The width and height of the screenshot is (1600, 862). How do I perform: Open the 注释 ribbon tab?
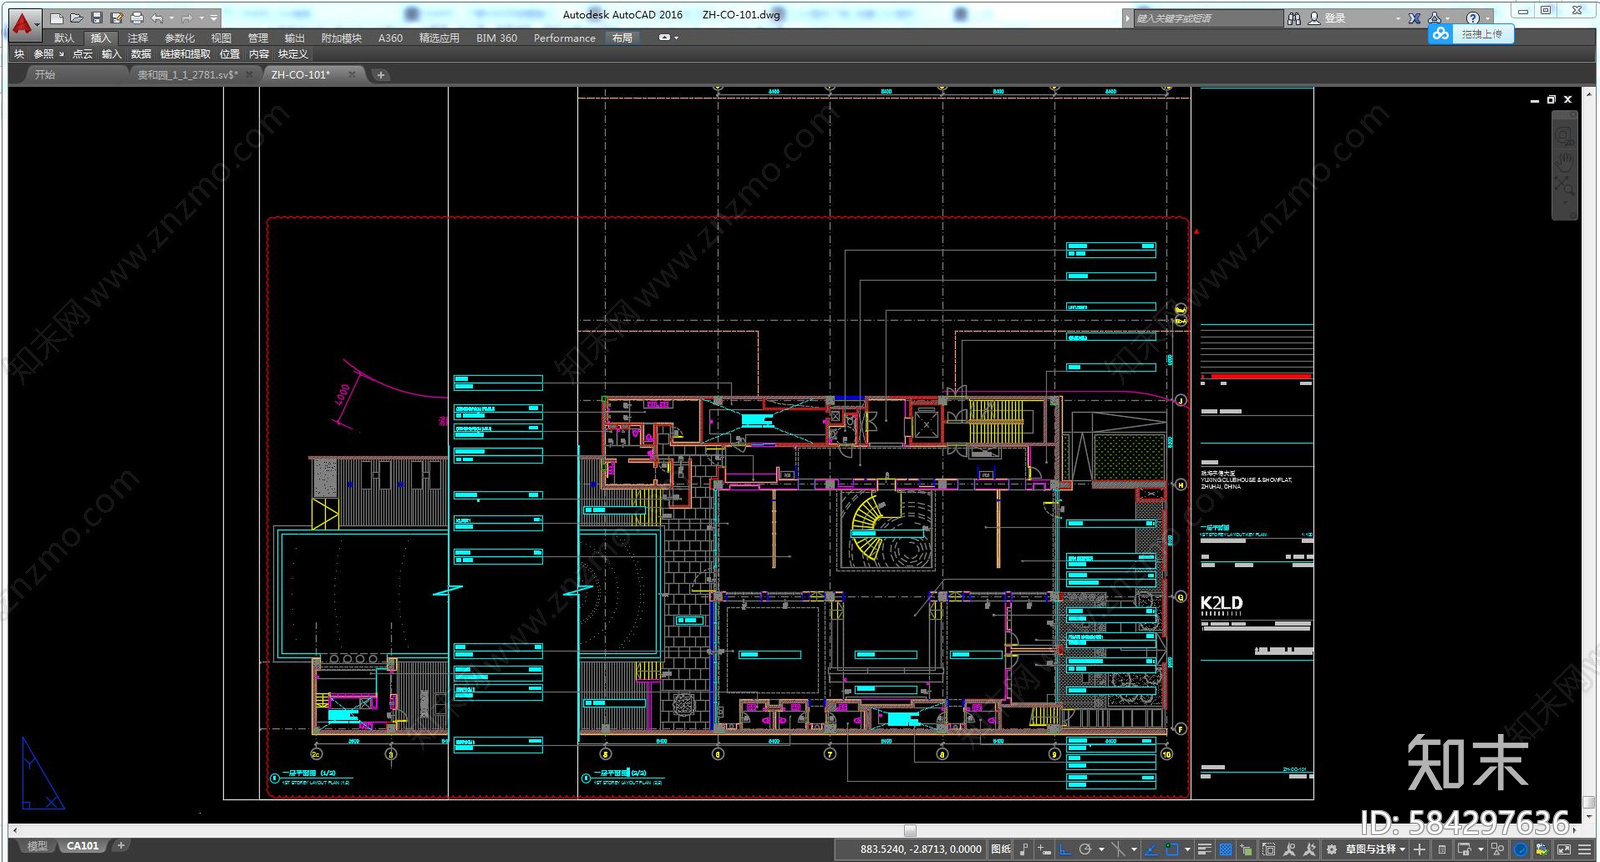(x=137, y=38)
